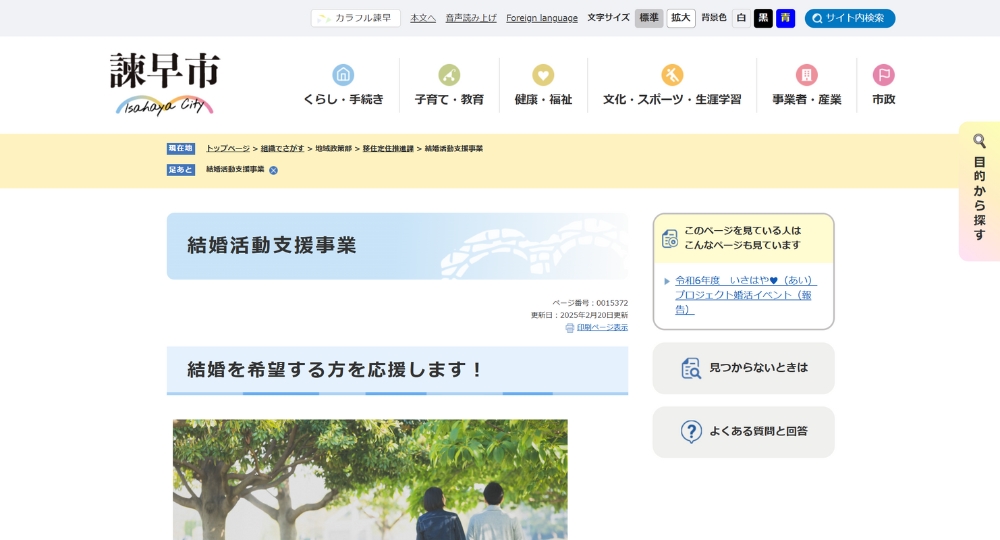Screen dimensions: 1000x540
Task: Click the 諫早市 Isahaya City logo
Action: point(165,84)
